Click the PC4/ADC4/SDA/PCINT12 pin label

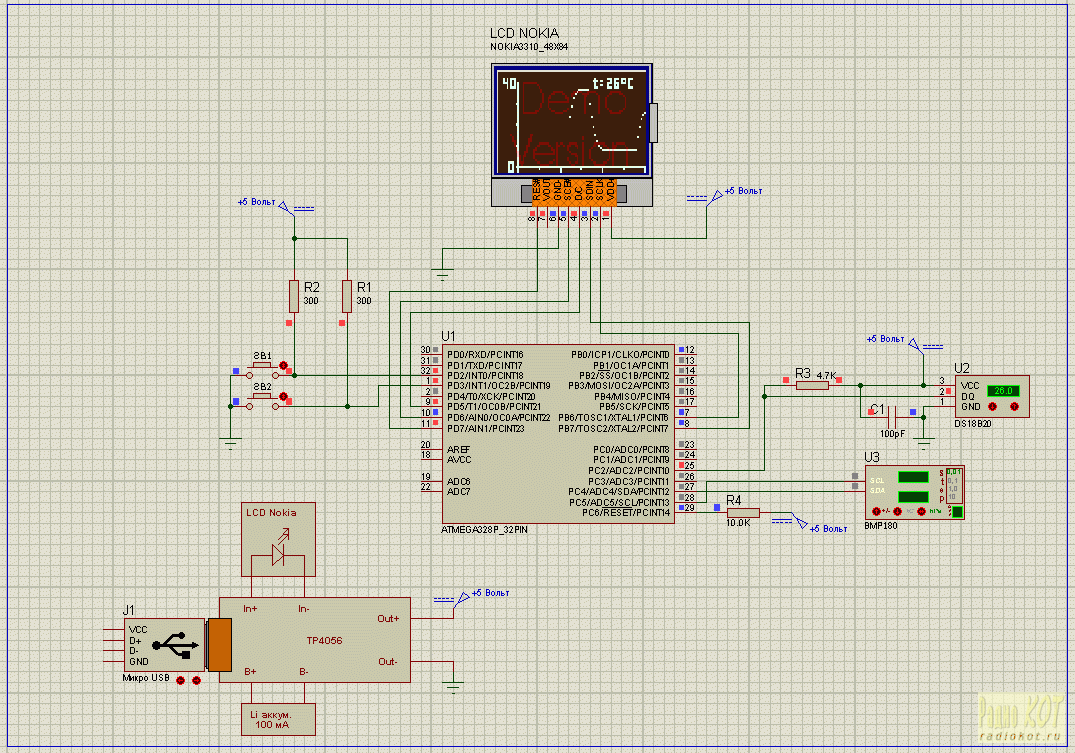point(618,492)
